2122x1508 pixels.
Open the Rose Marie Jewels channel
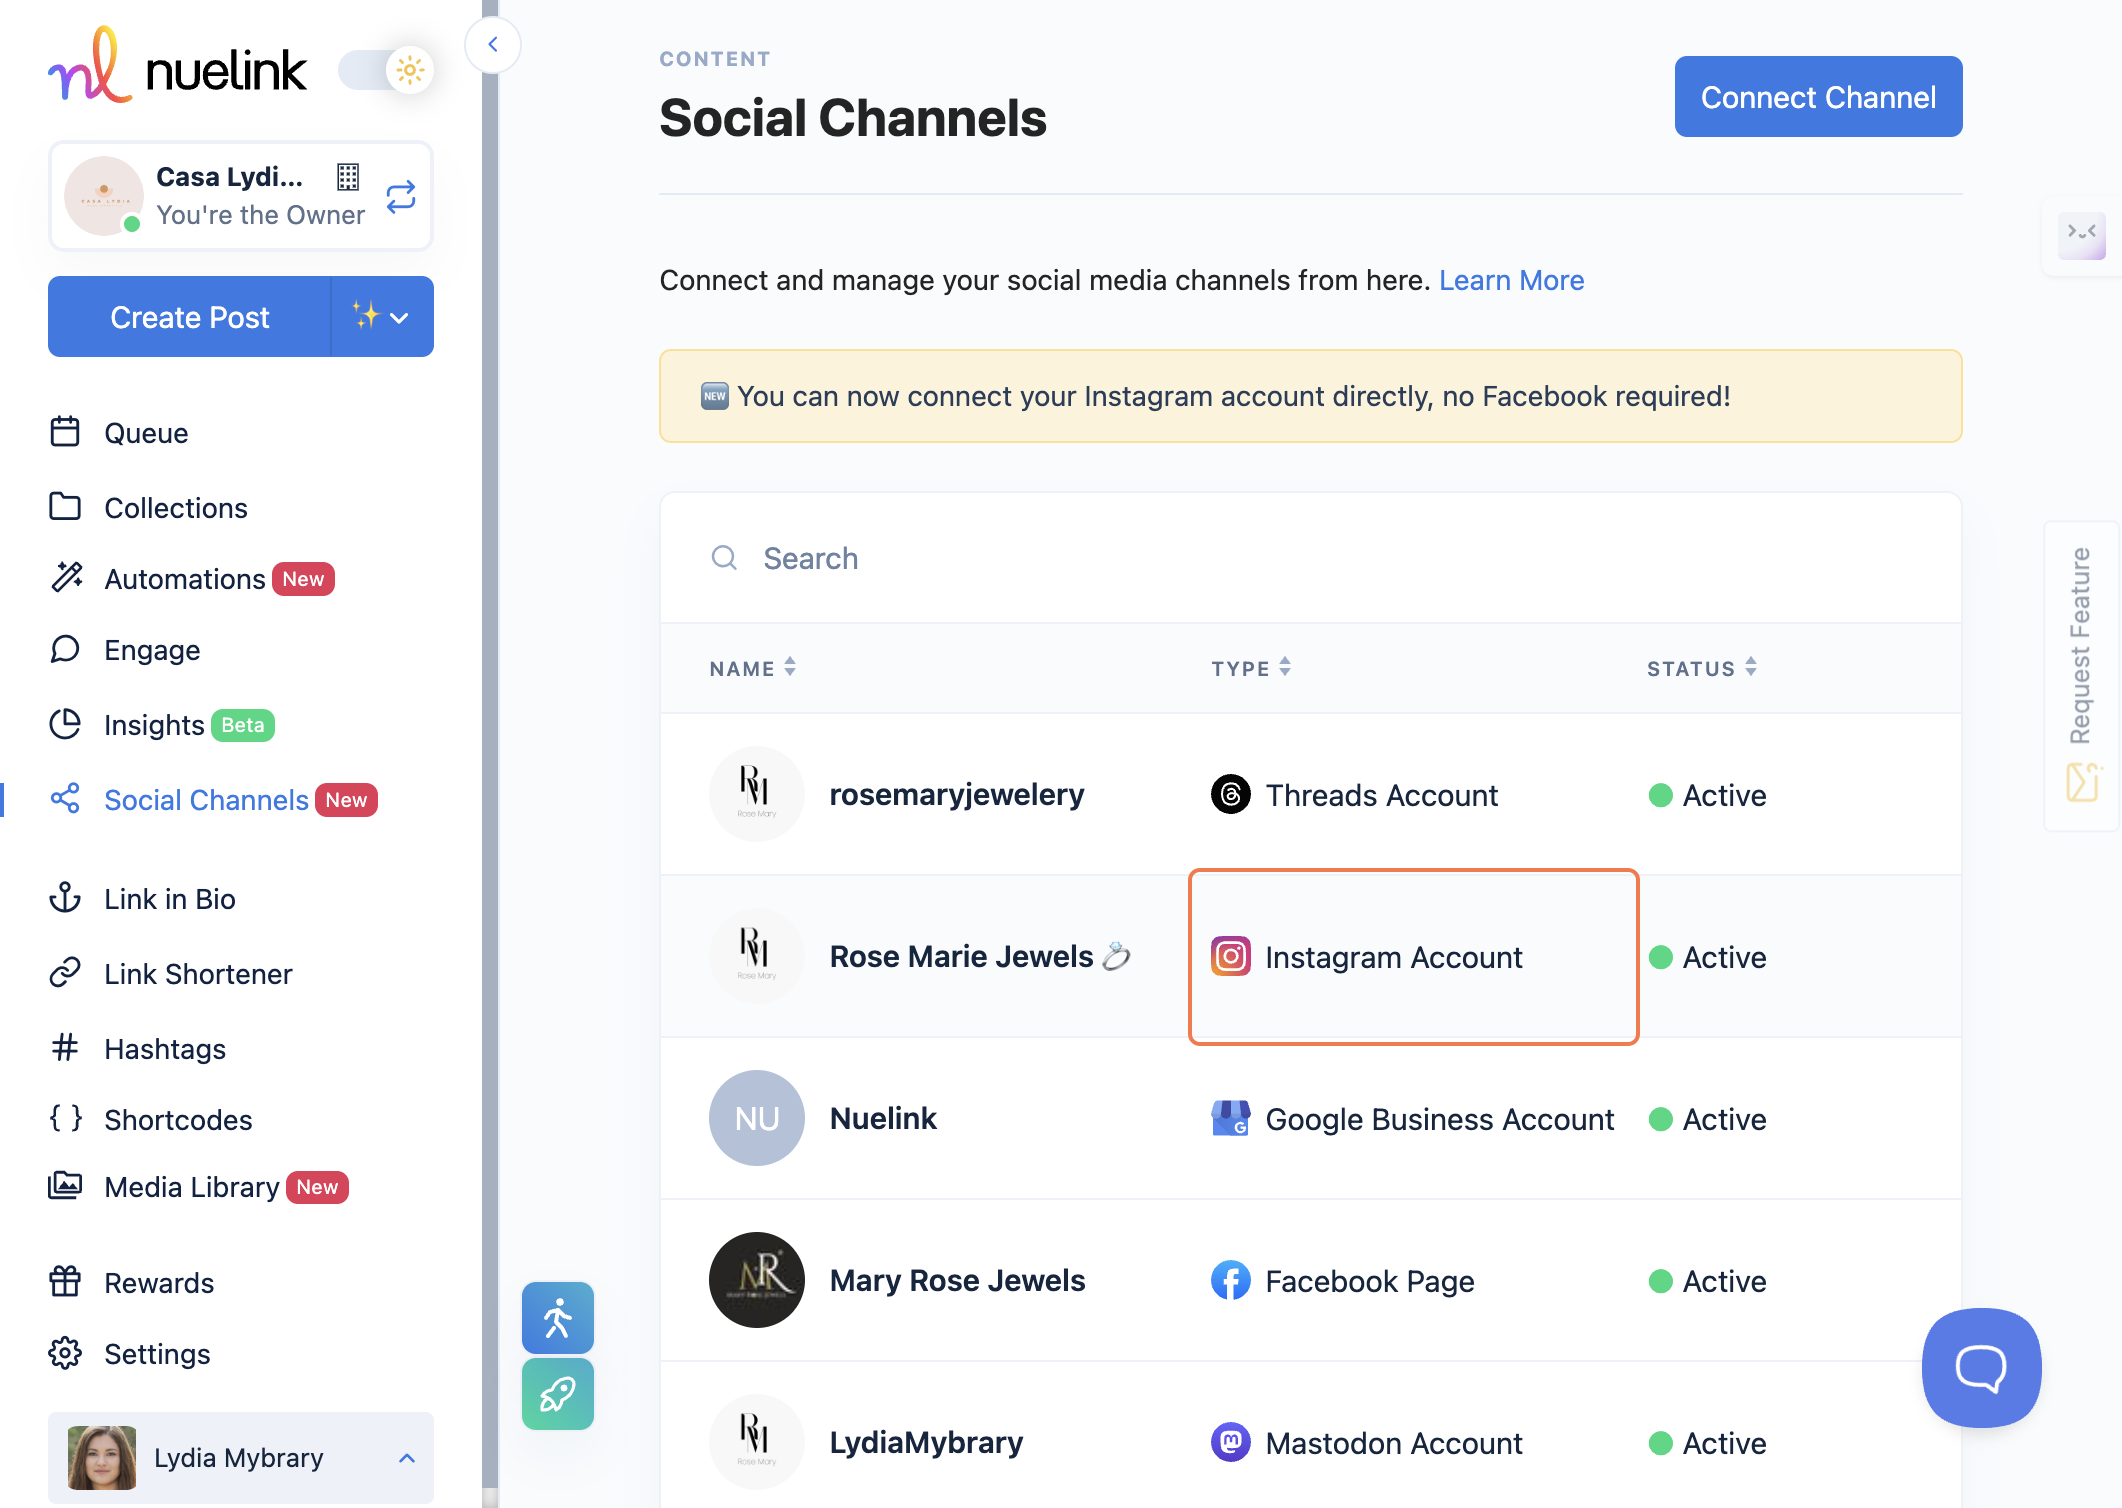[x=980, y=957]
